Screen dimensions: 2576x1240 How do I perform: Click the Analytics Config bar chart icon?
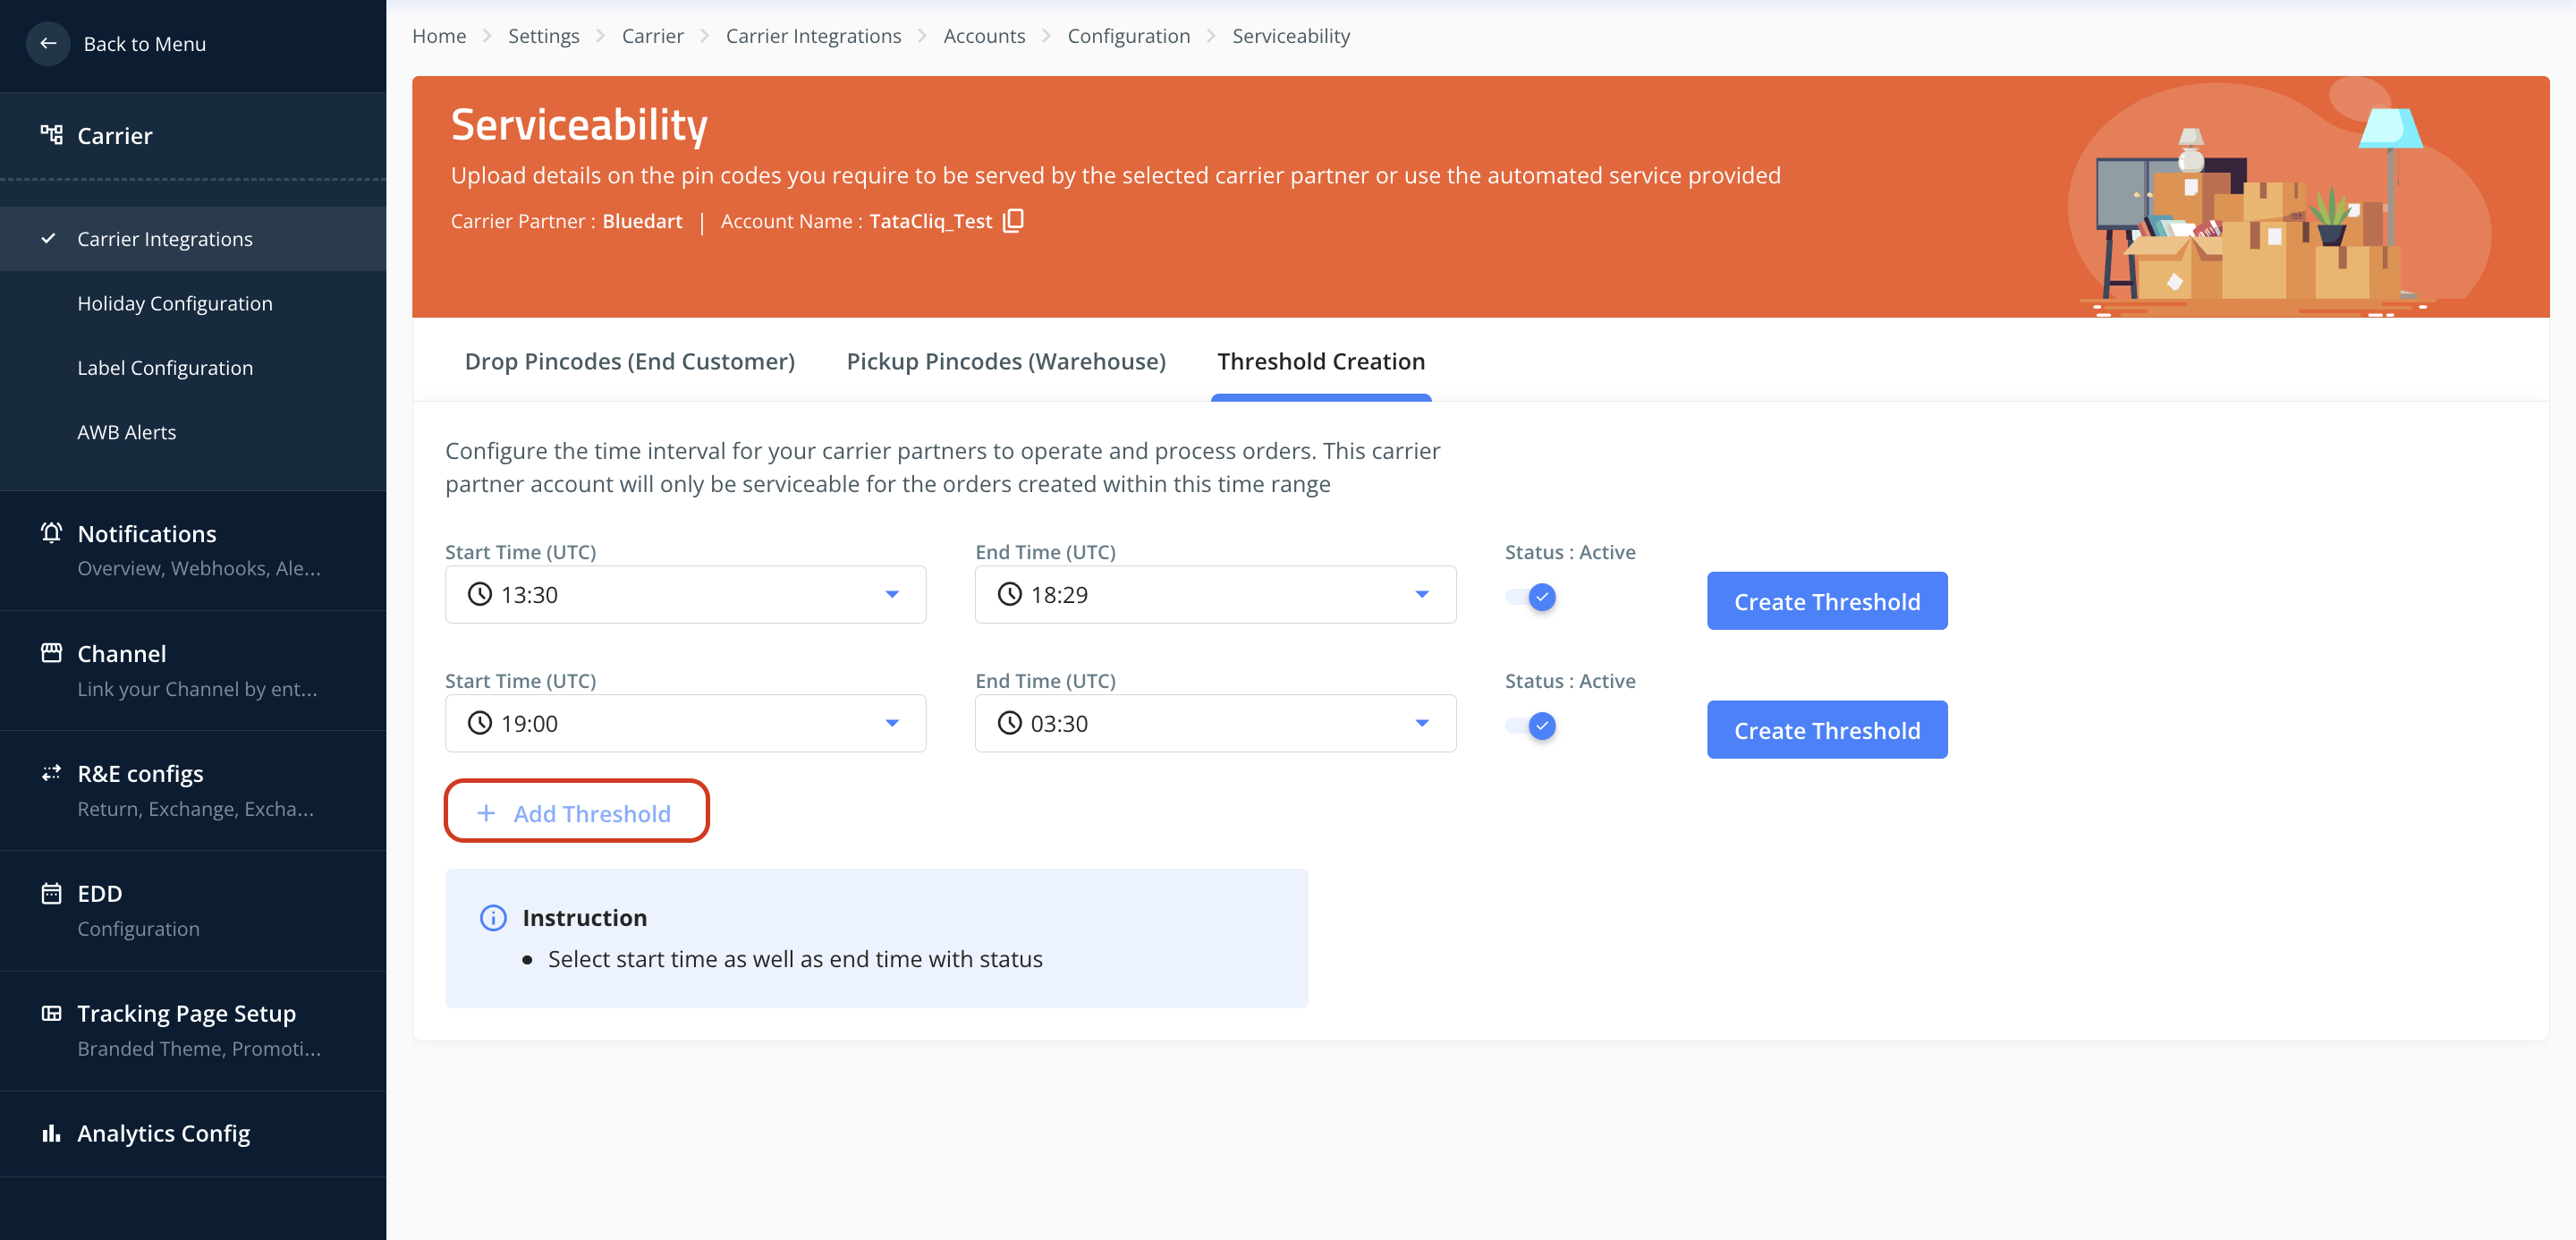click(x=51, y=1133)
